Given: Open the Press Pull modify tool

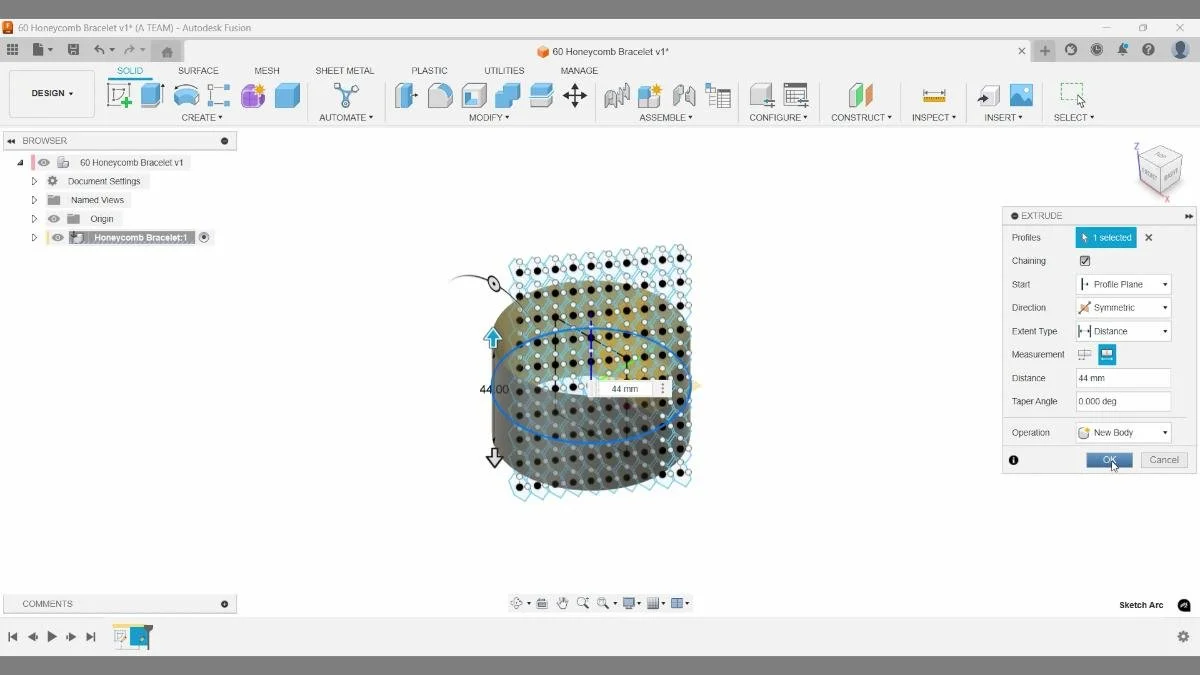Looking at the screenshot, I should tap(406, 95).
